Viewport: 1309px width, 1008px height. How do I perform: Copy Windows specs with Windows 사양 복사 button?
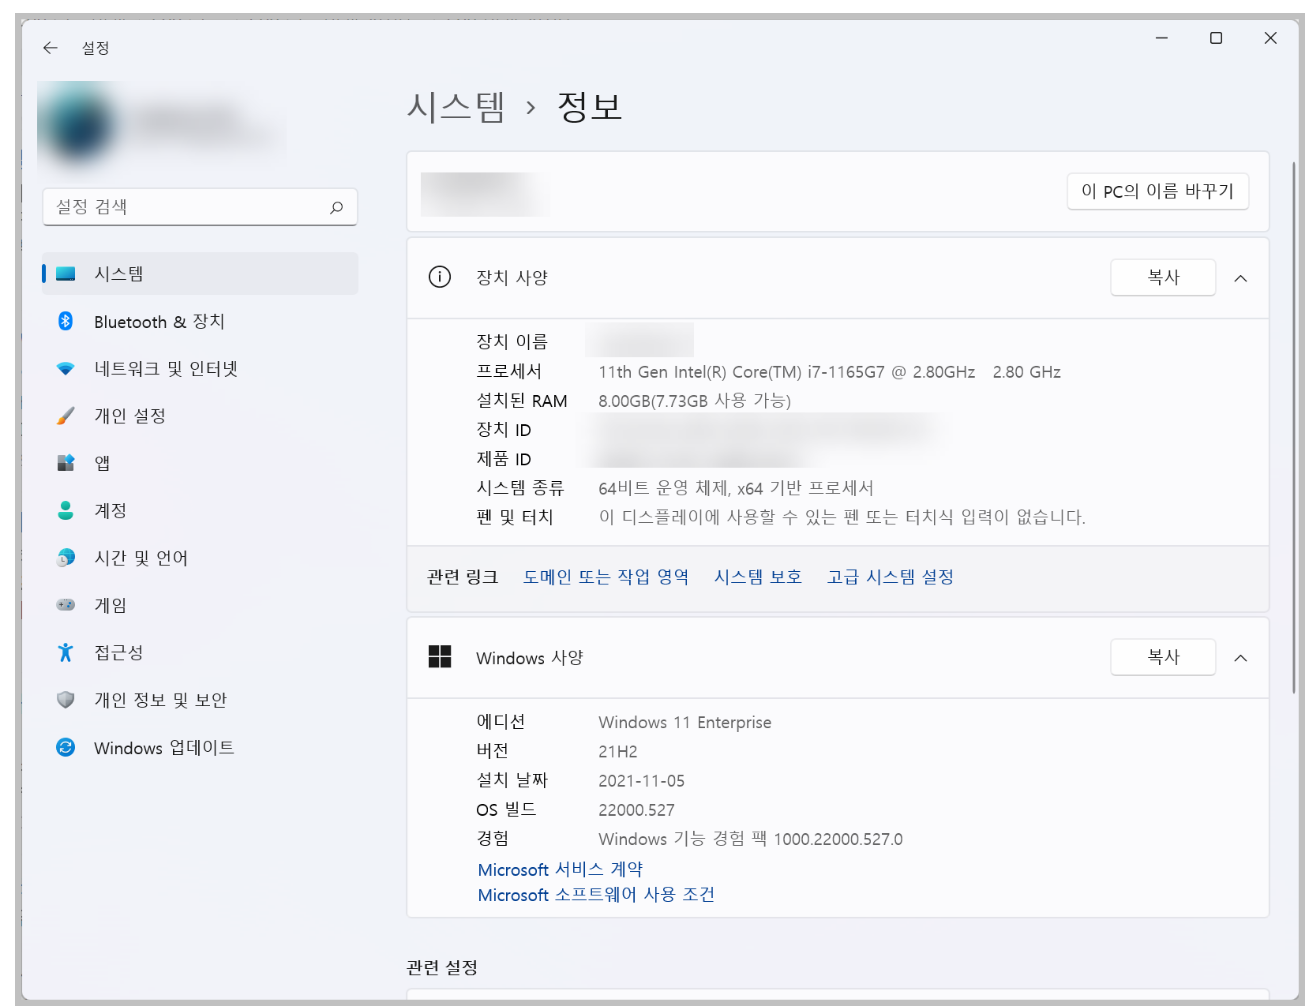click(x=1163, y=657)
